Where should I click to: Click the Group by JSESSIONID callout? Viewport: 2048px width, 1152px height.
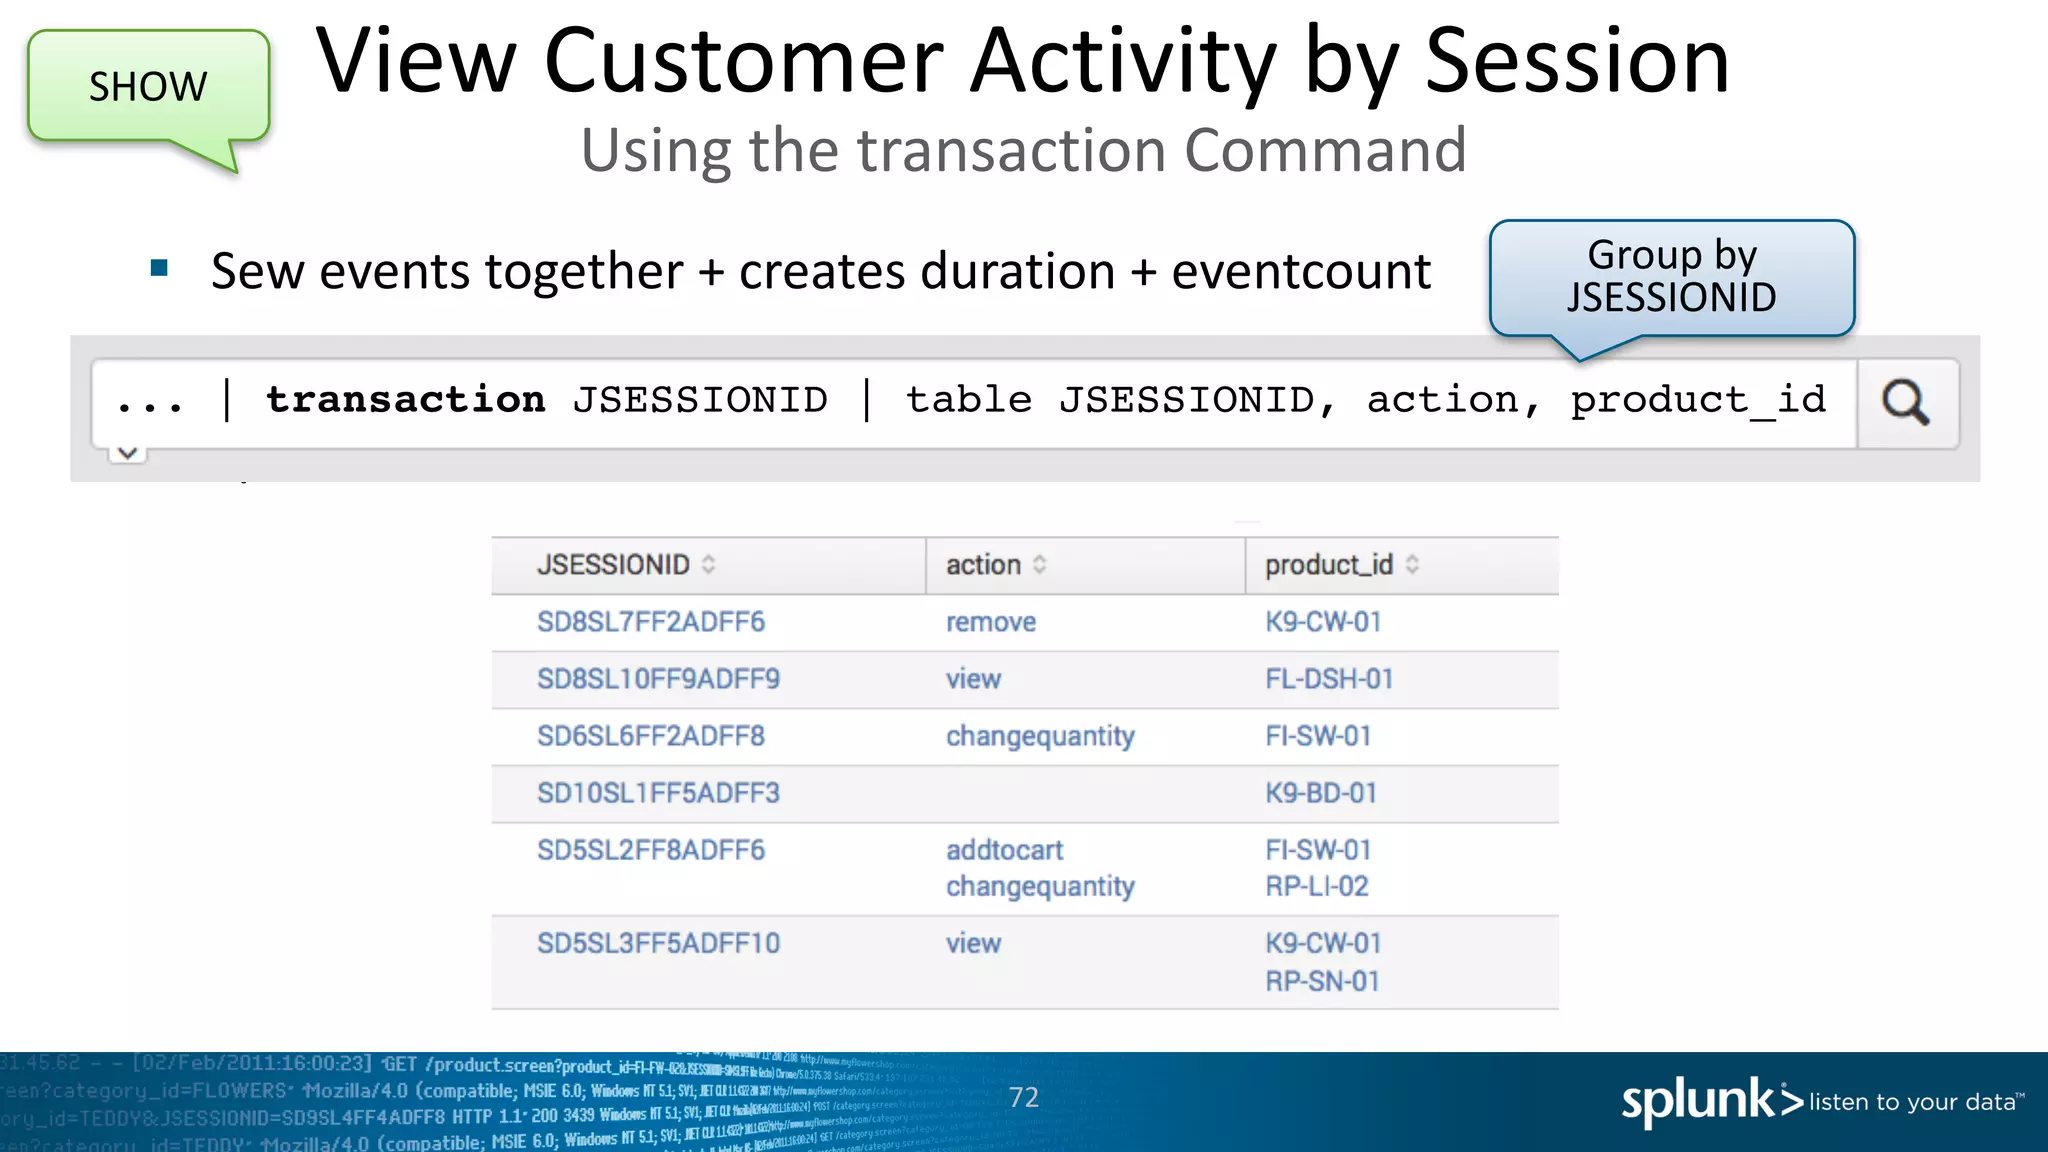[x=1672, y=278]
